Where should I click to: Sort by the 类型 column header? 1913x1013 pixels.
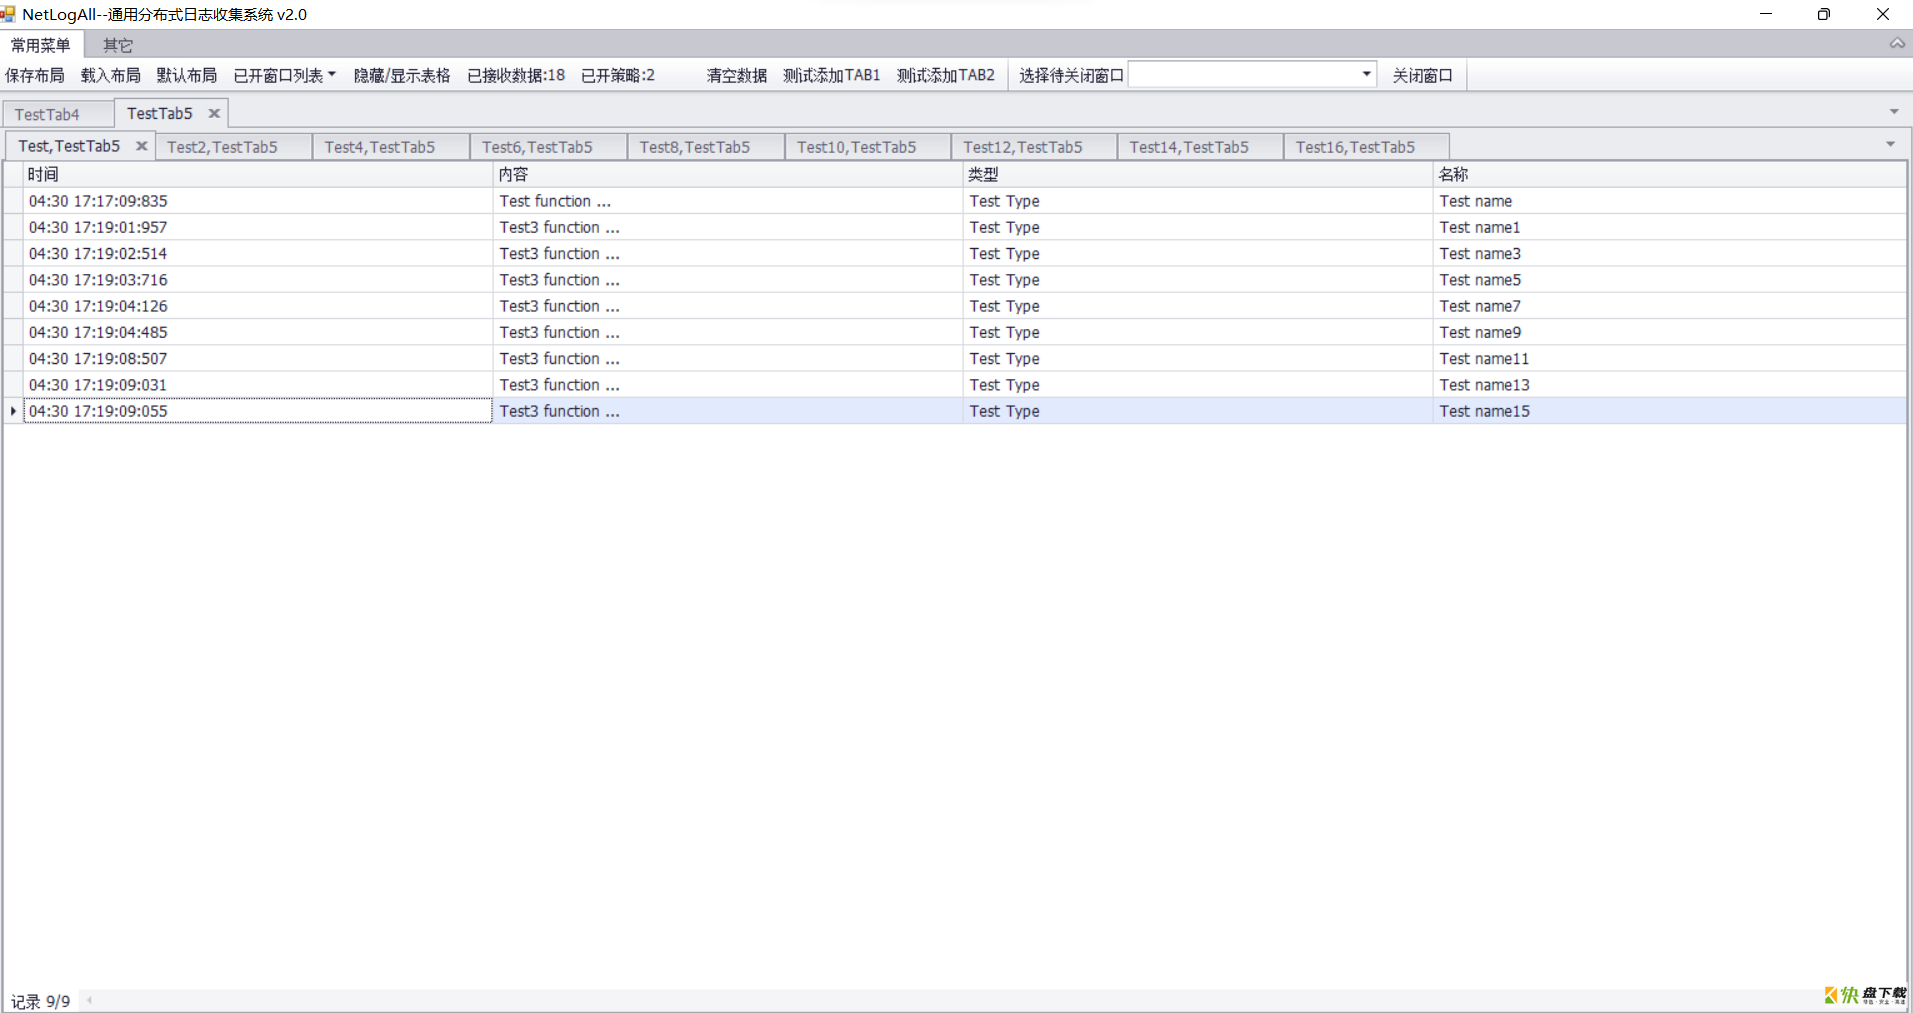[1198, 174]
